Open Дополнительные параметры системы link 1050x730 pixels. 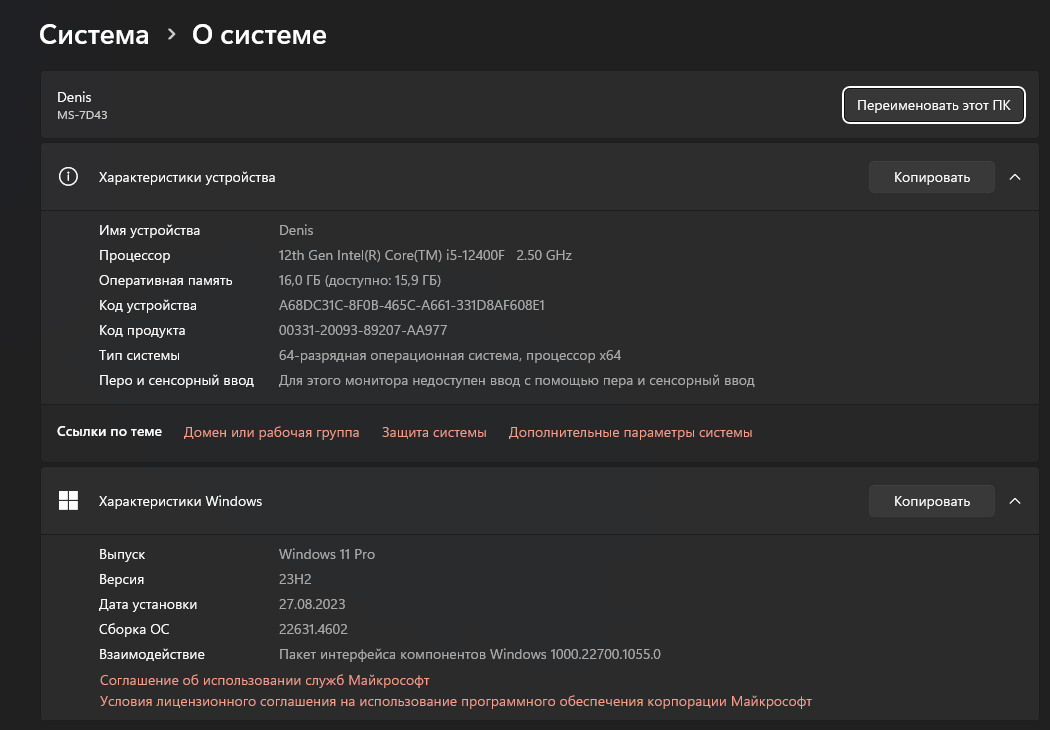630,433
